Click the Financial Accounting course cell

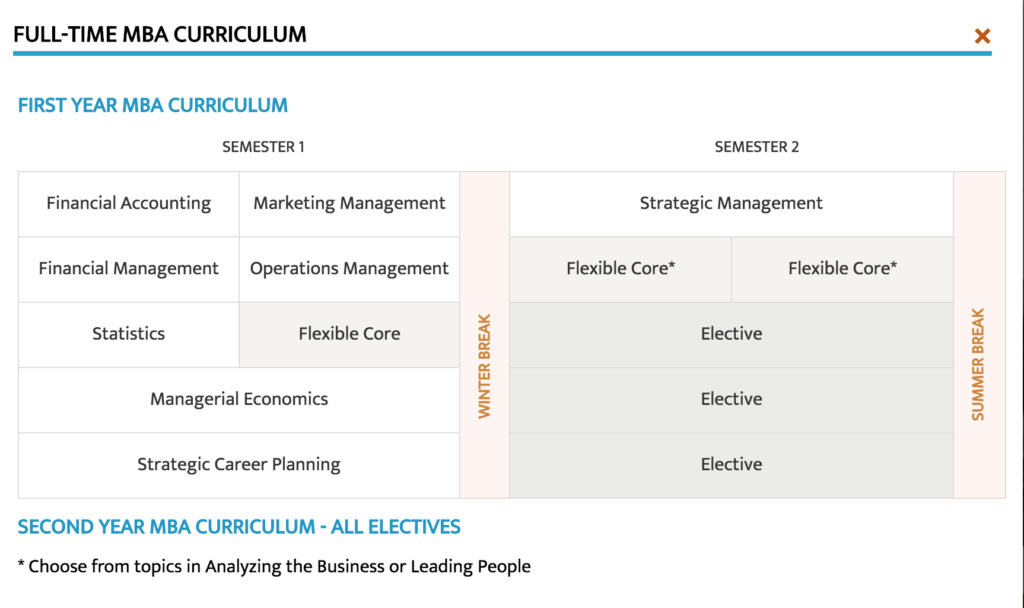129,204
